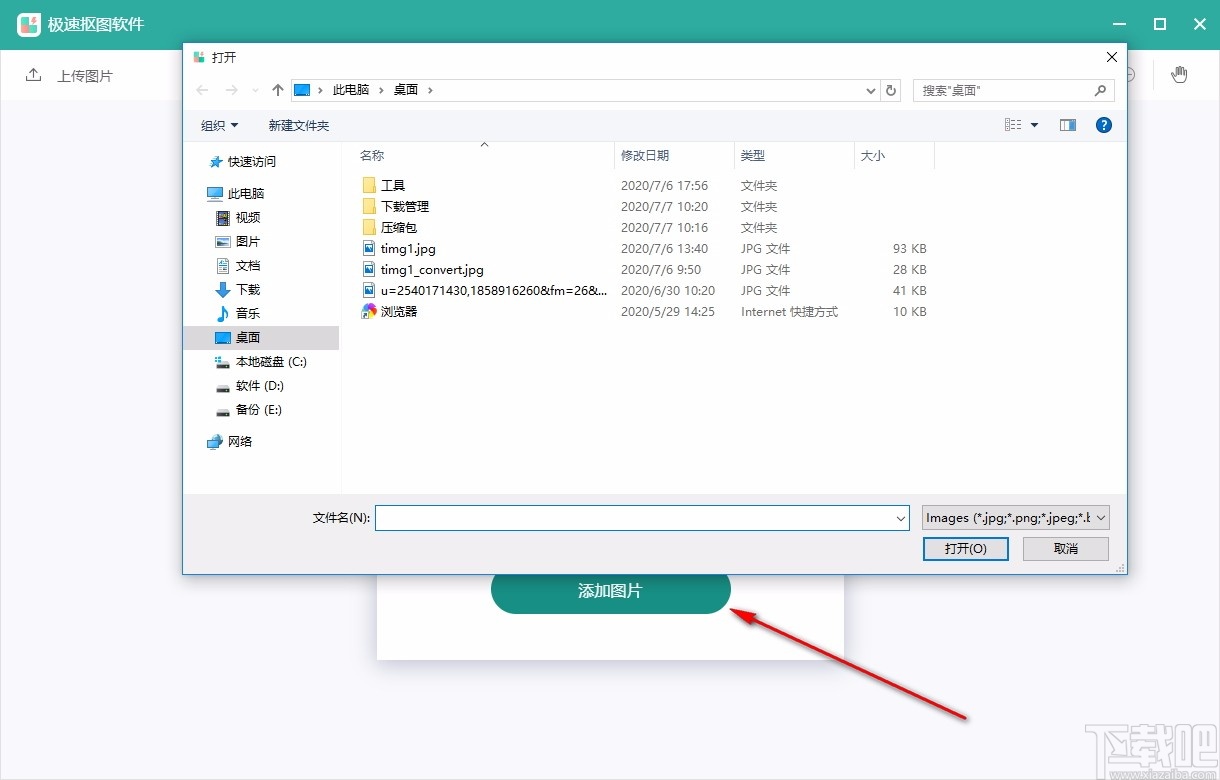Image resolution: width=1220 pixels, height=780 pixels.
Task: Open 音乐 folder in the sidebar
Action: (238, 313)
